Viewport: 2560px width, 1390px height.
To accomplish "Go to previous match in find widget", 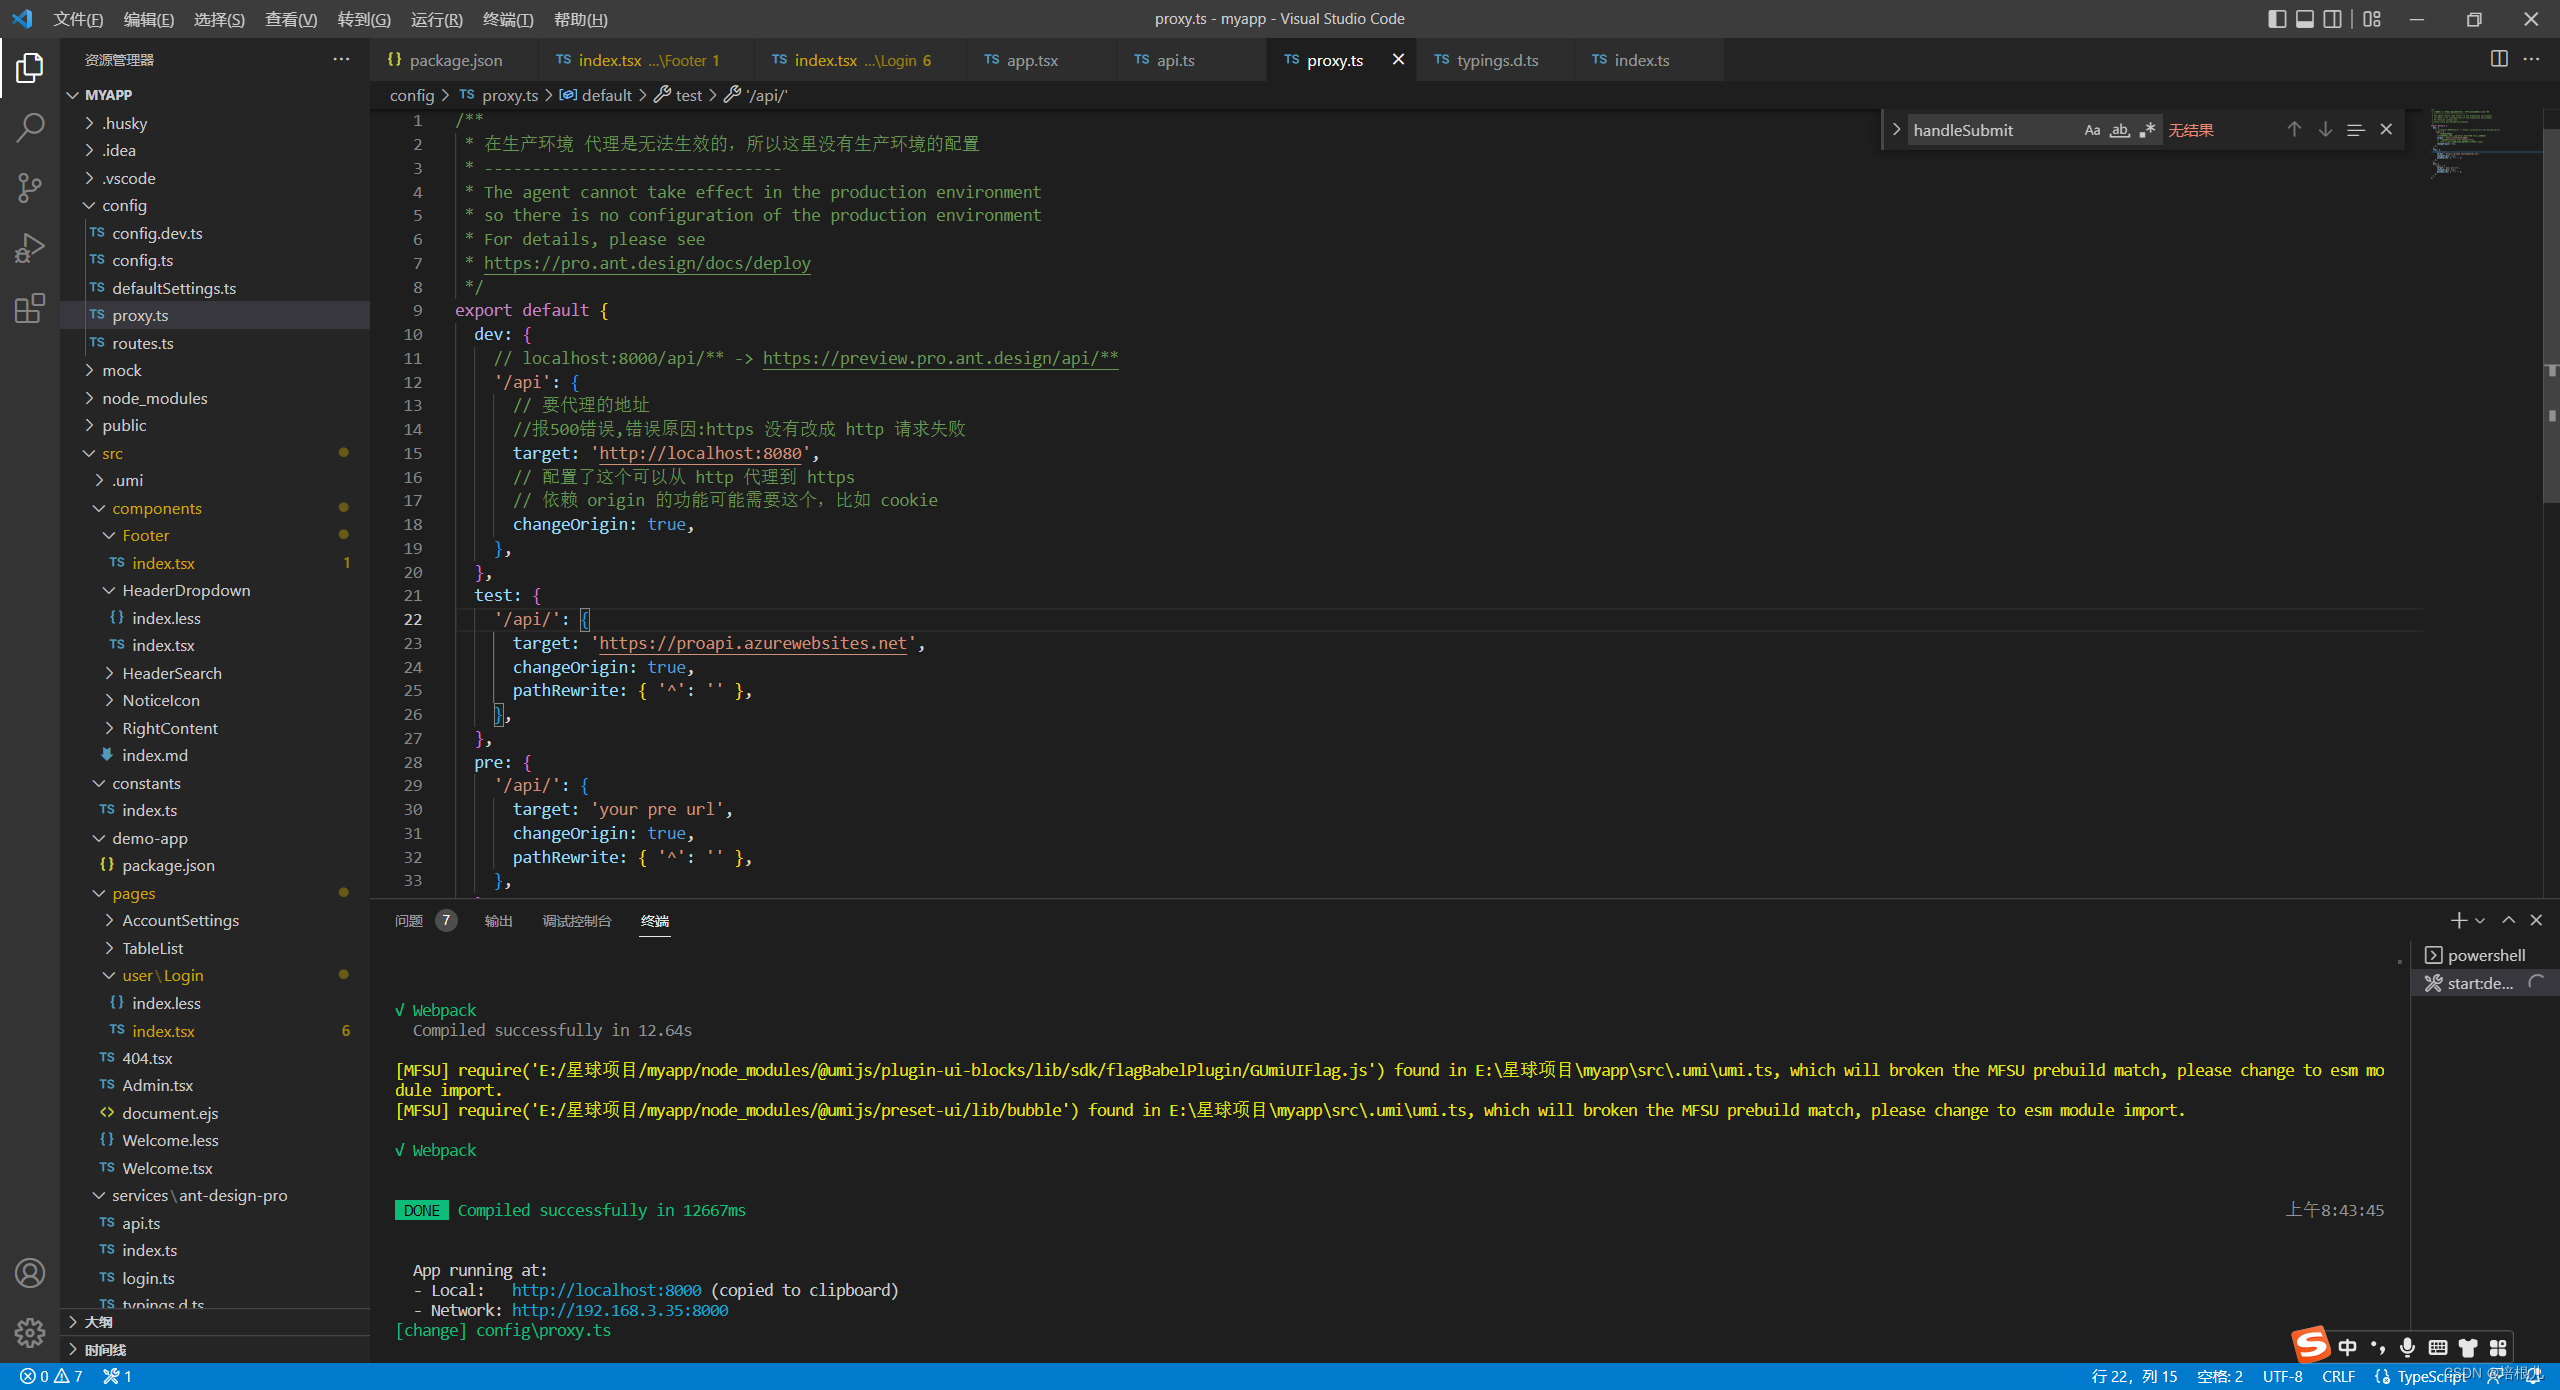I will 2294,130.
